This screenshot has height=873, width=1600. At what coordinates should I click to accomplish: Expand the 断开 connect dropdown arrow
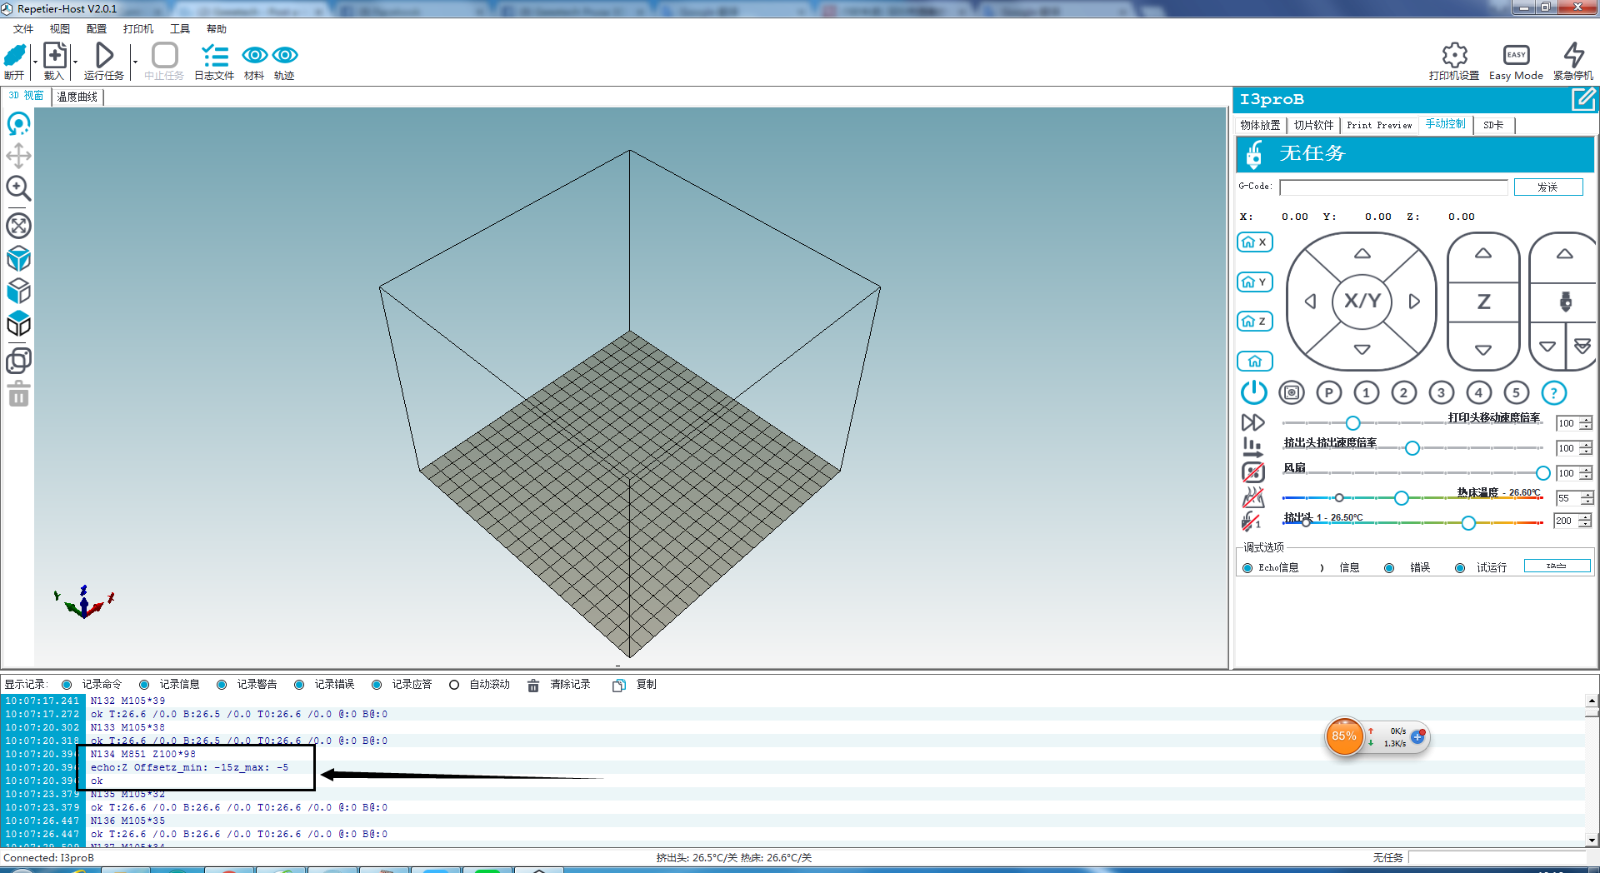tap(34, 62)
